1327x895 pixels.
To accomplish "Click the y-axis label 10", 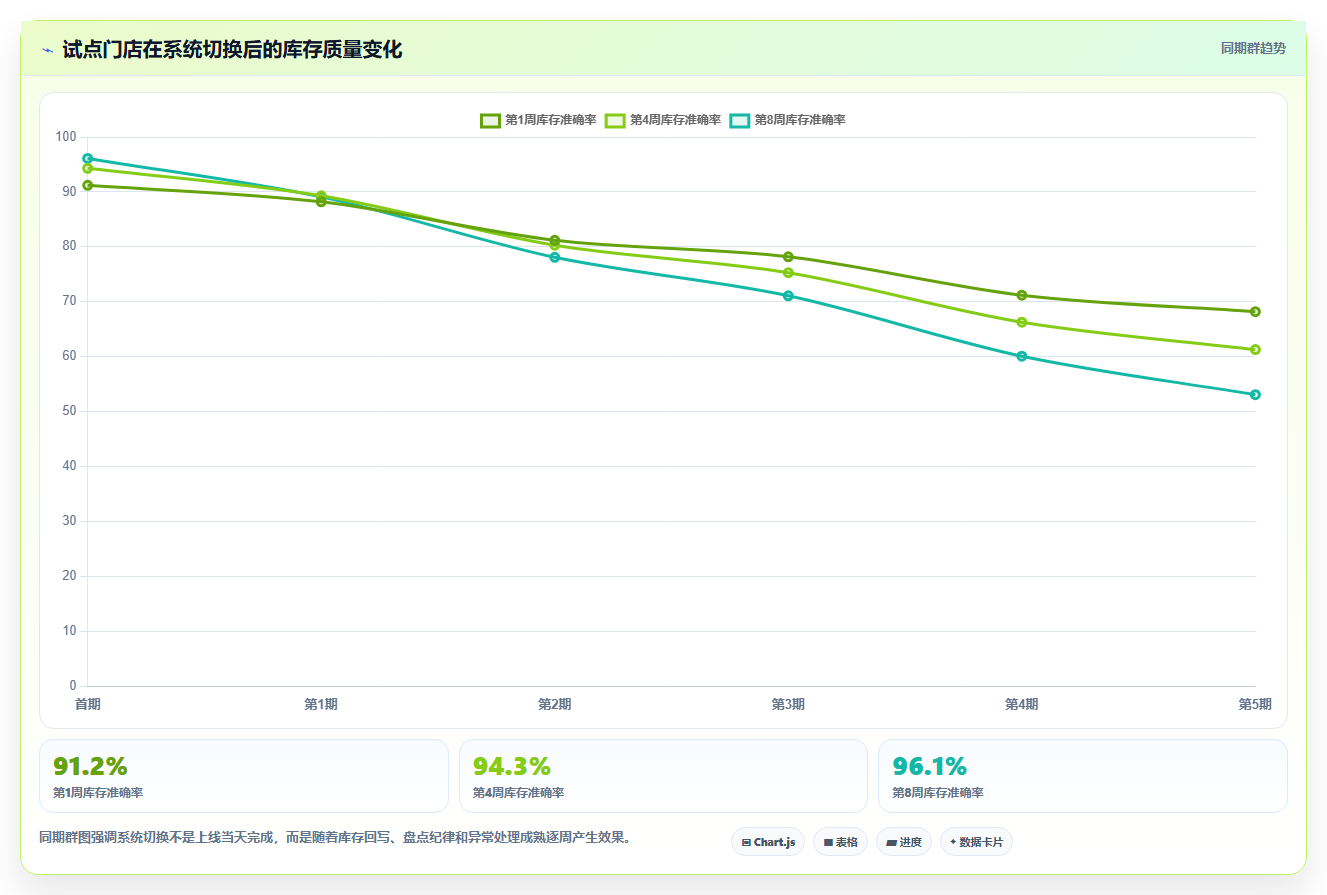I will pyautogui.click(x=70, y=631).
